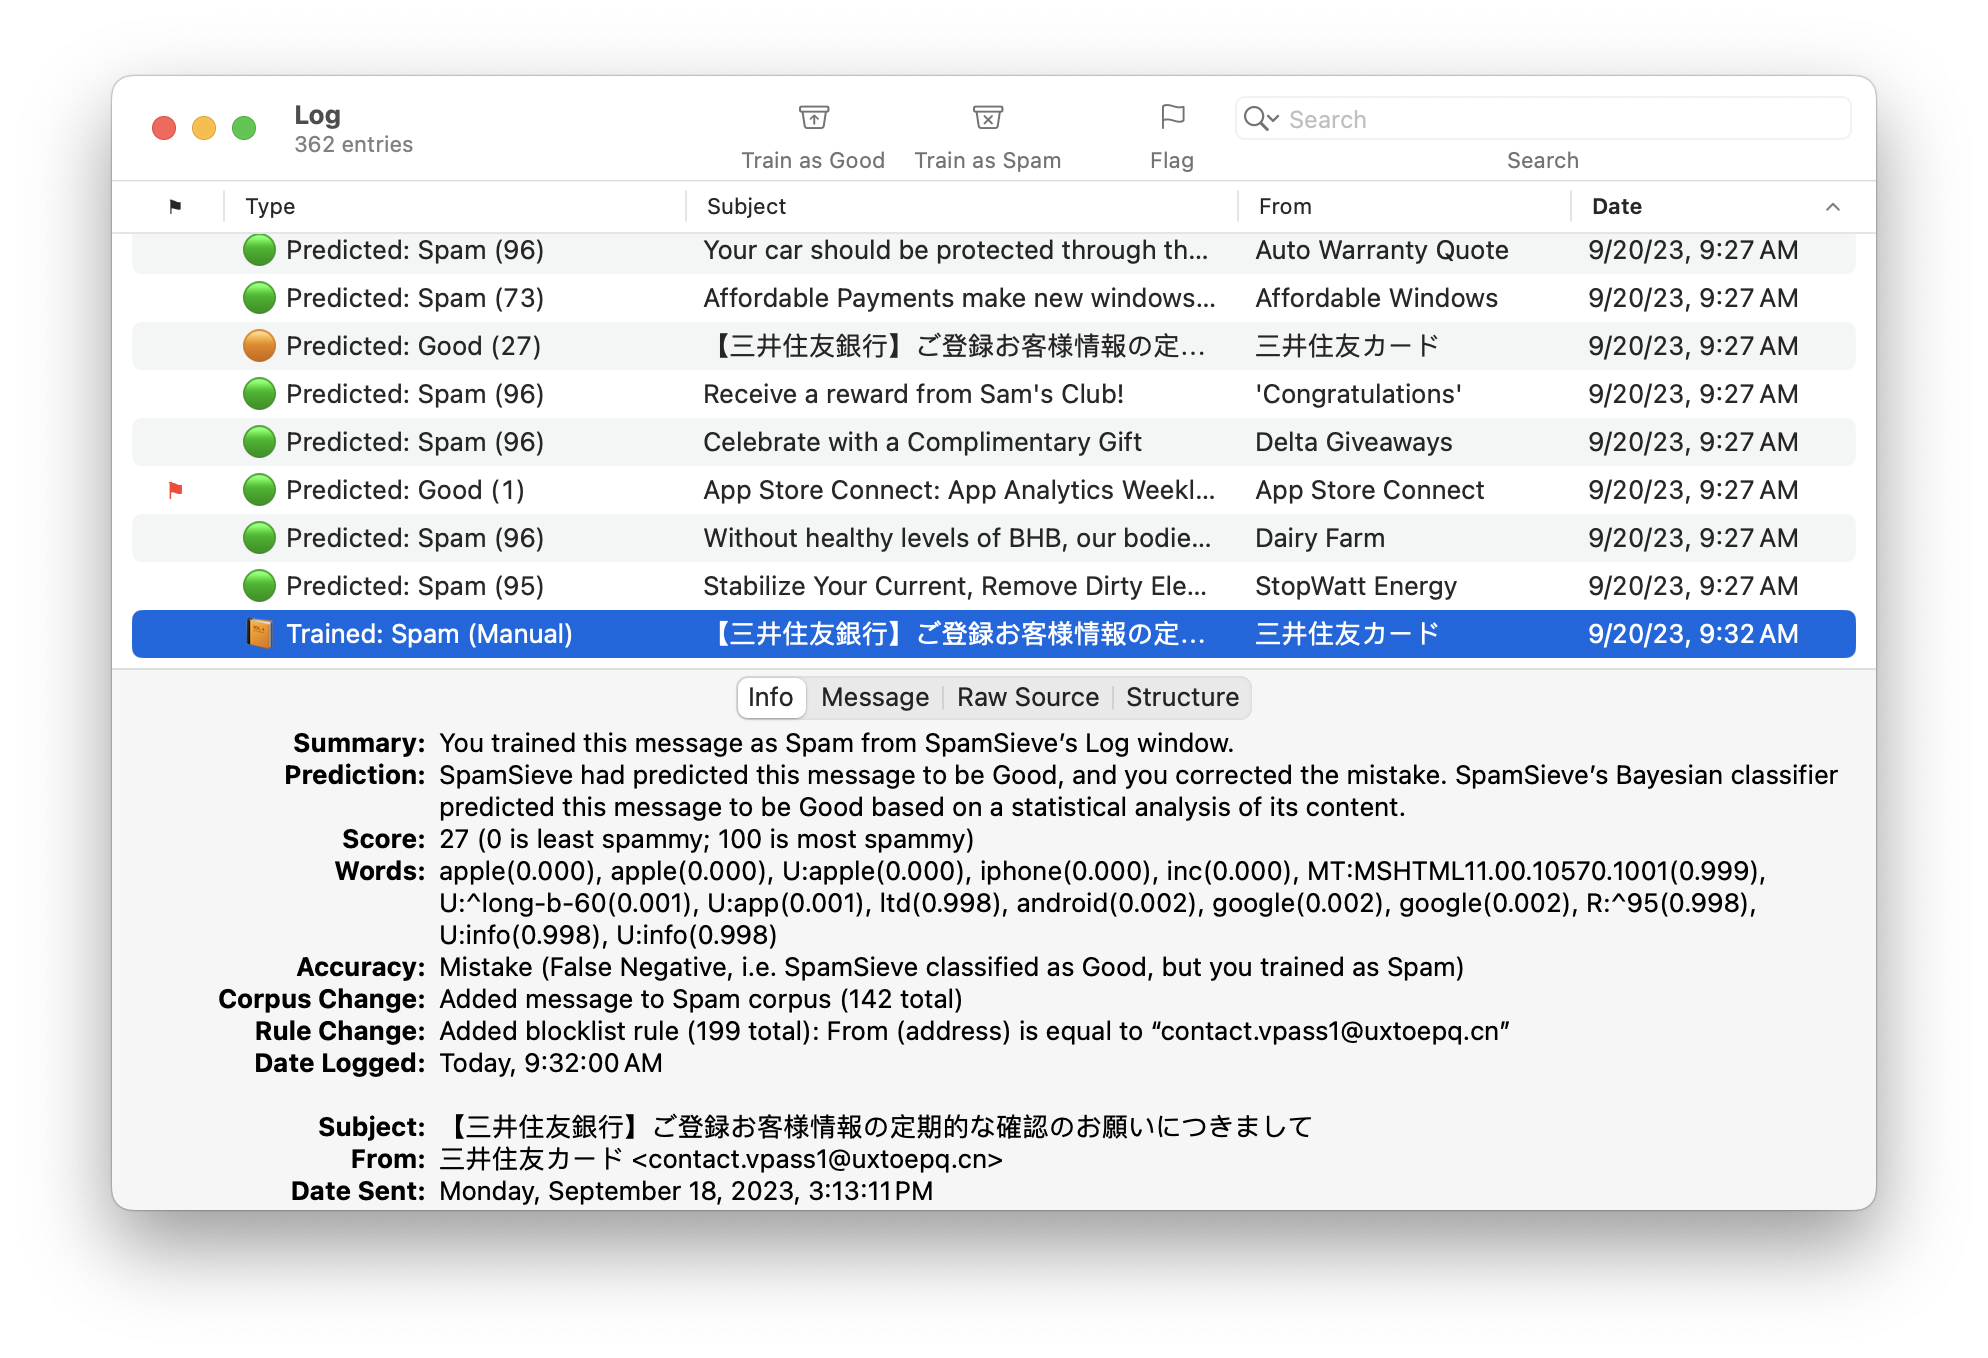Viewport: 1988px width, 1358px height.
Task: Click green status icon for Delta Giveaways row
Action: (x=259, y=442)
